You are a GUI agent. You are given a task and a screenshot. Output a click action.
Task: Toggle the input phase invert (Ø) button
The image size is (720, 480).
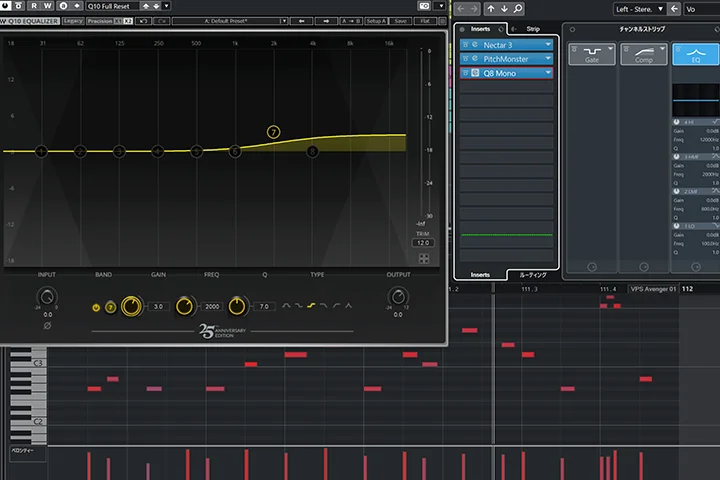47,326
